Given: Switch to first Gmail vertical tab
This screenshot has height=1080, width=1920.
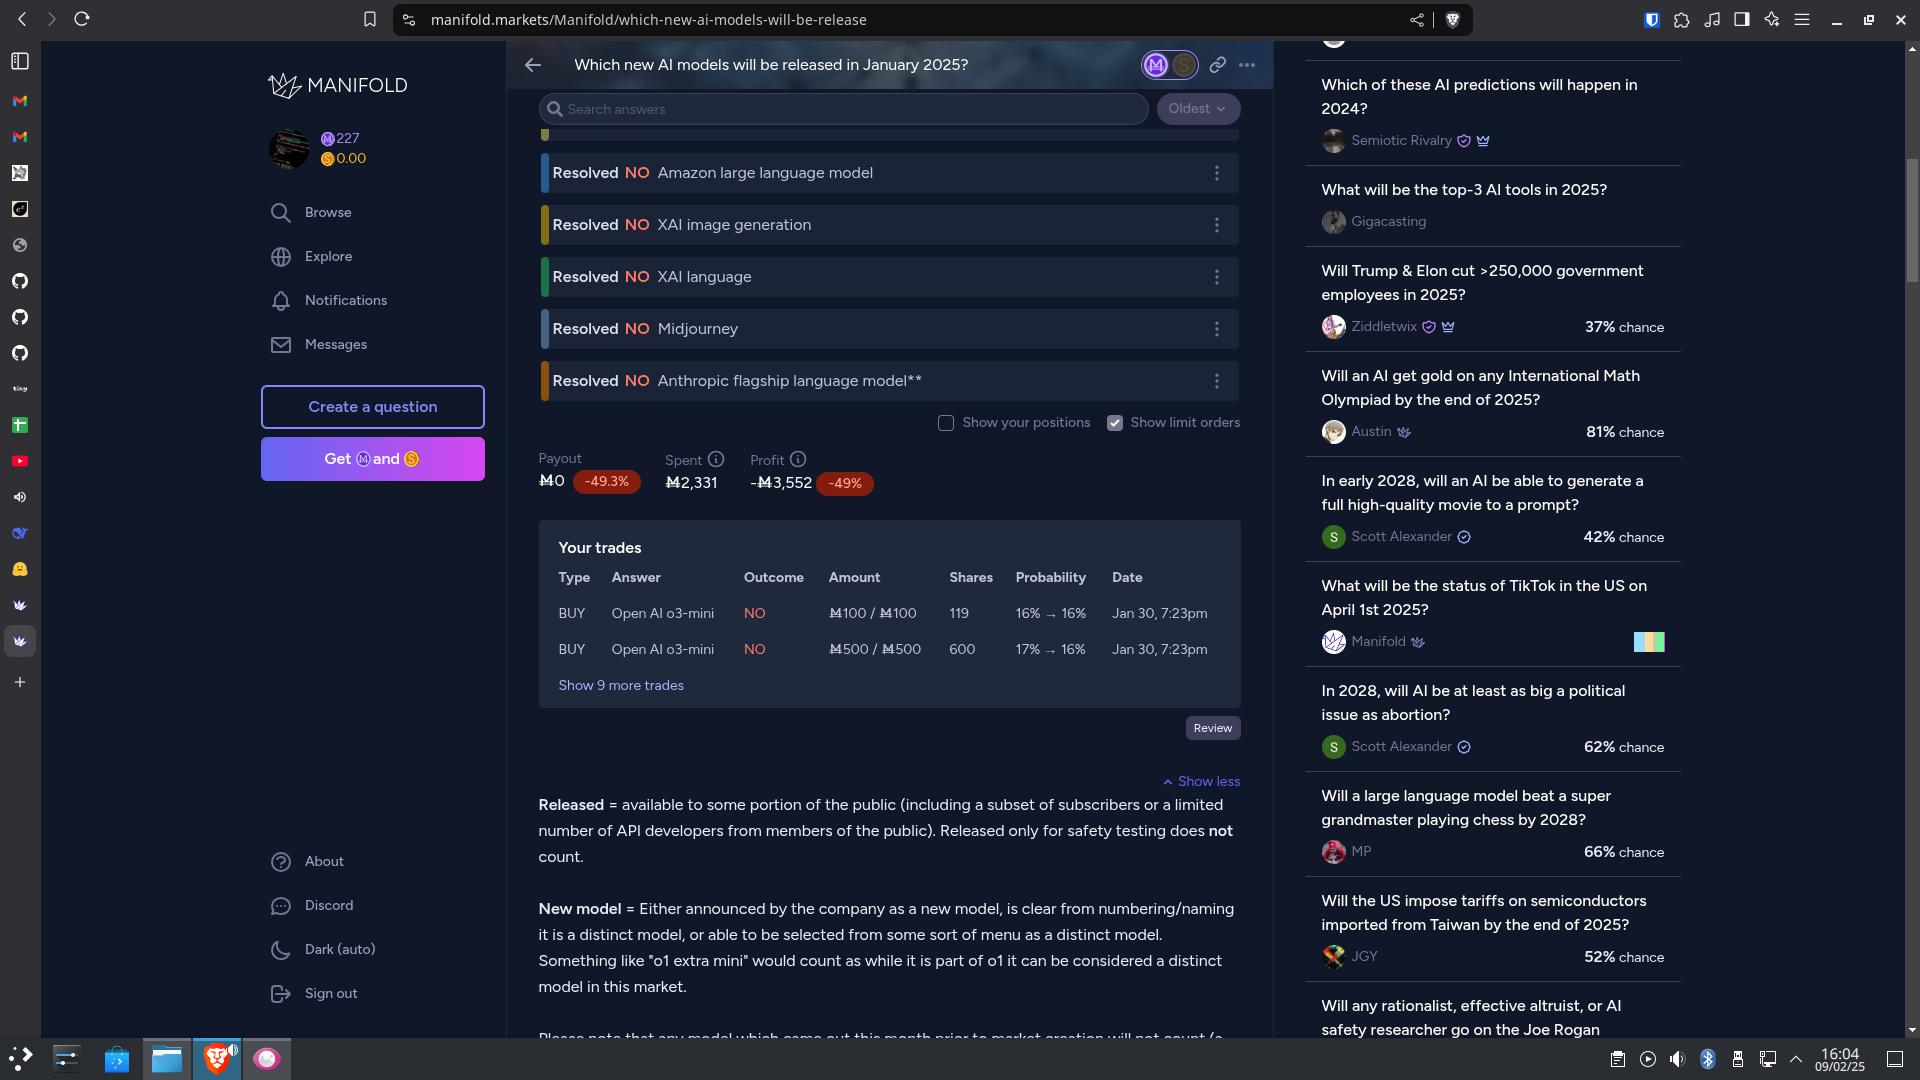Looking at the screenshot, I should [x=20, y=101].
